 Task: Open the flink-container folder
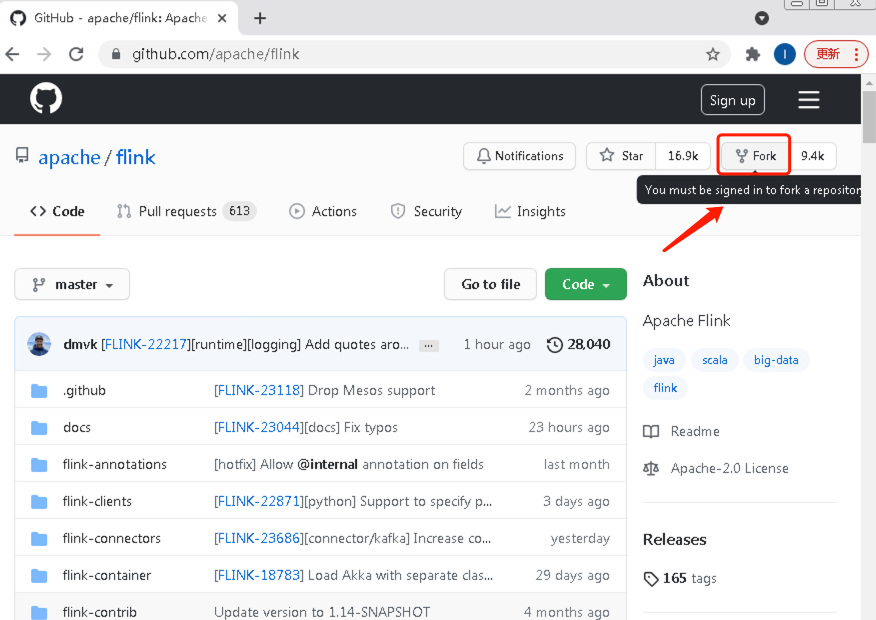click(x=107, y=575)
